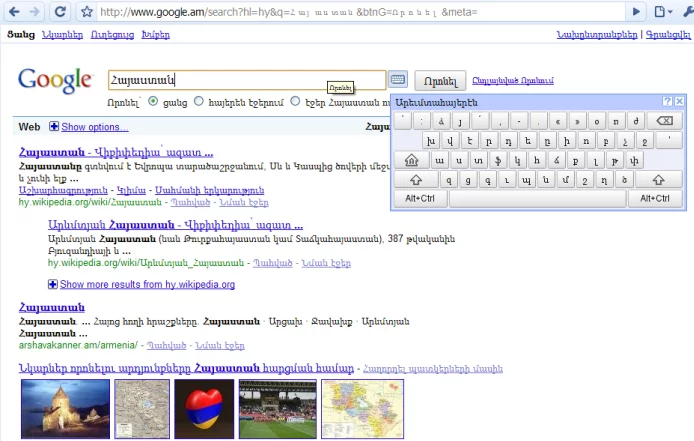Expand Show options plus icon

tap(54, 127)
